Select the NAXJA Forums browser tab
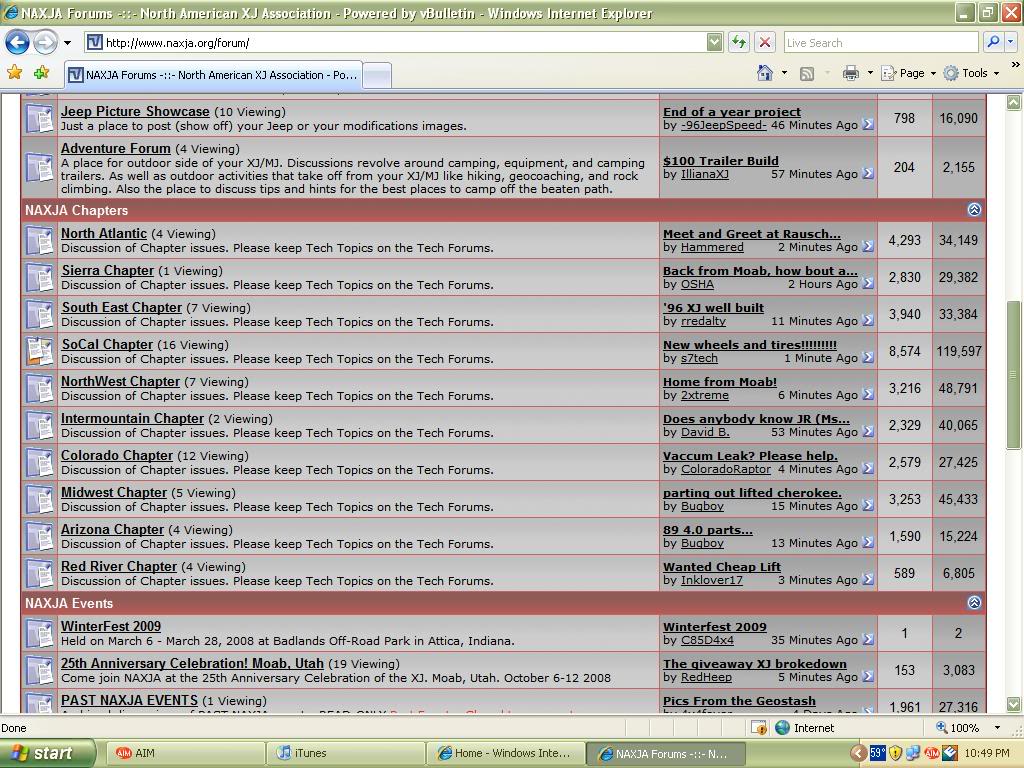The width and height of the screenshot is (1024, 768). pyautogui.click(x=213, y=75)
